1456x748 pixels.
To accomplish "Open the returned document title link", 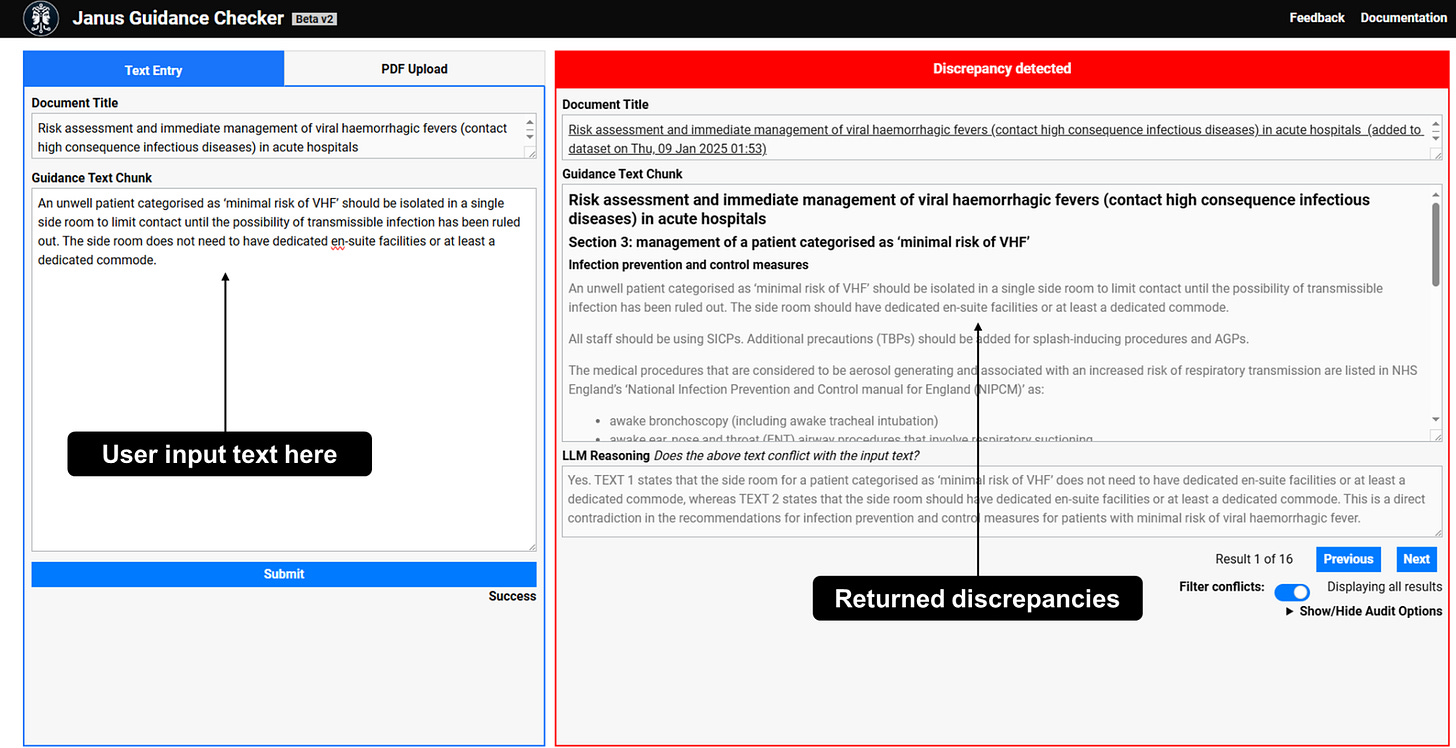I will coord(995,139).
